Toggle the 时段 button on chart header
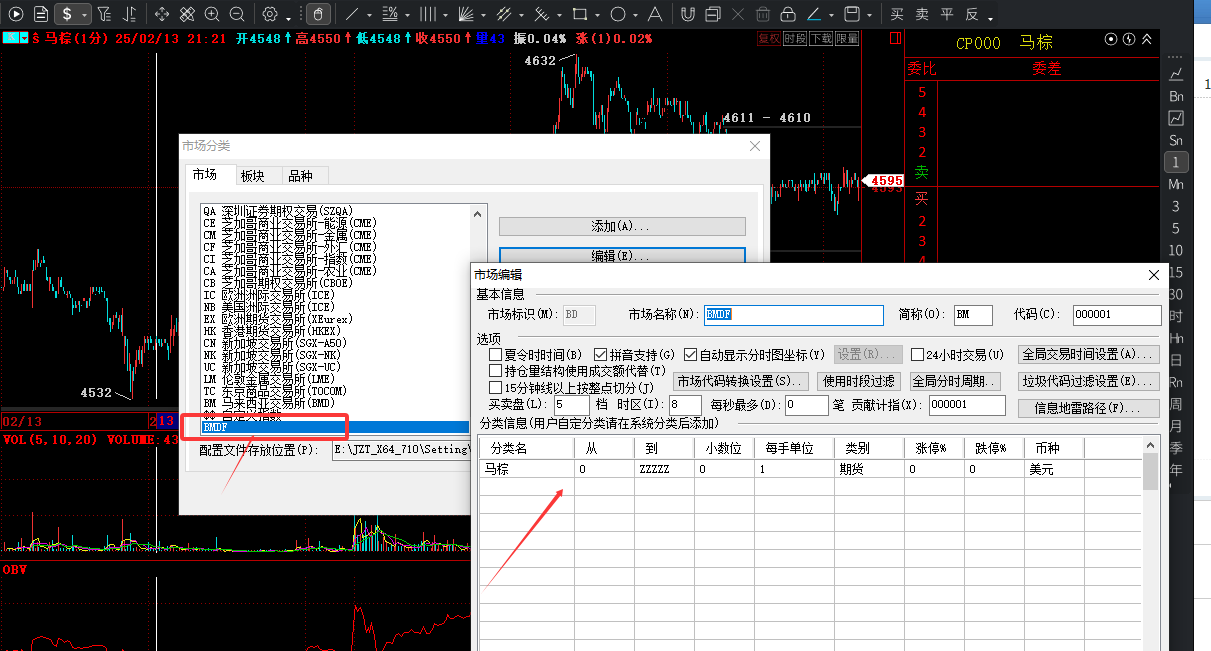 pyautogui.click(x=795, y=38)
